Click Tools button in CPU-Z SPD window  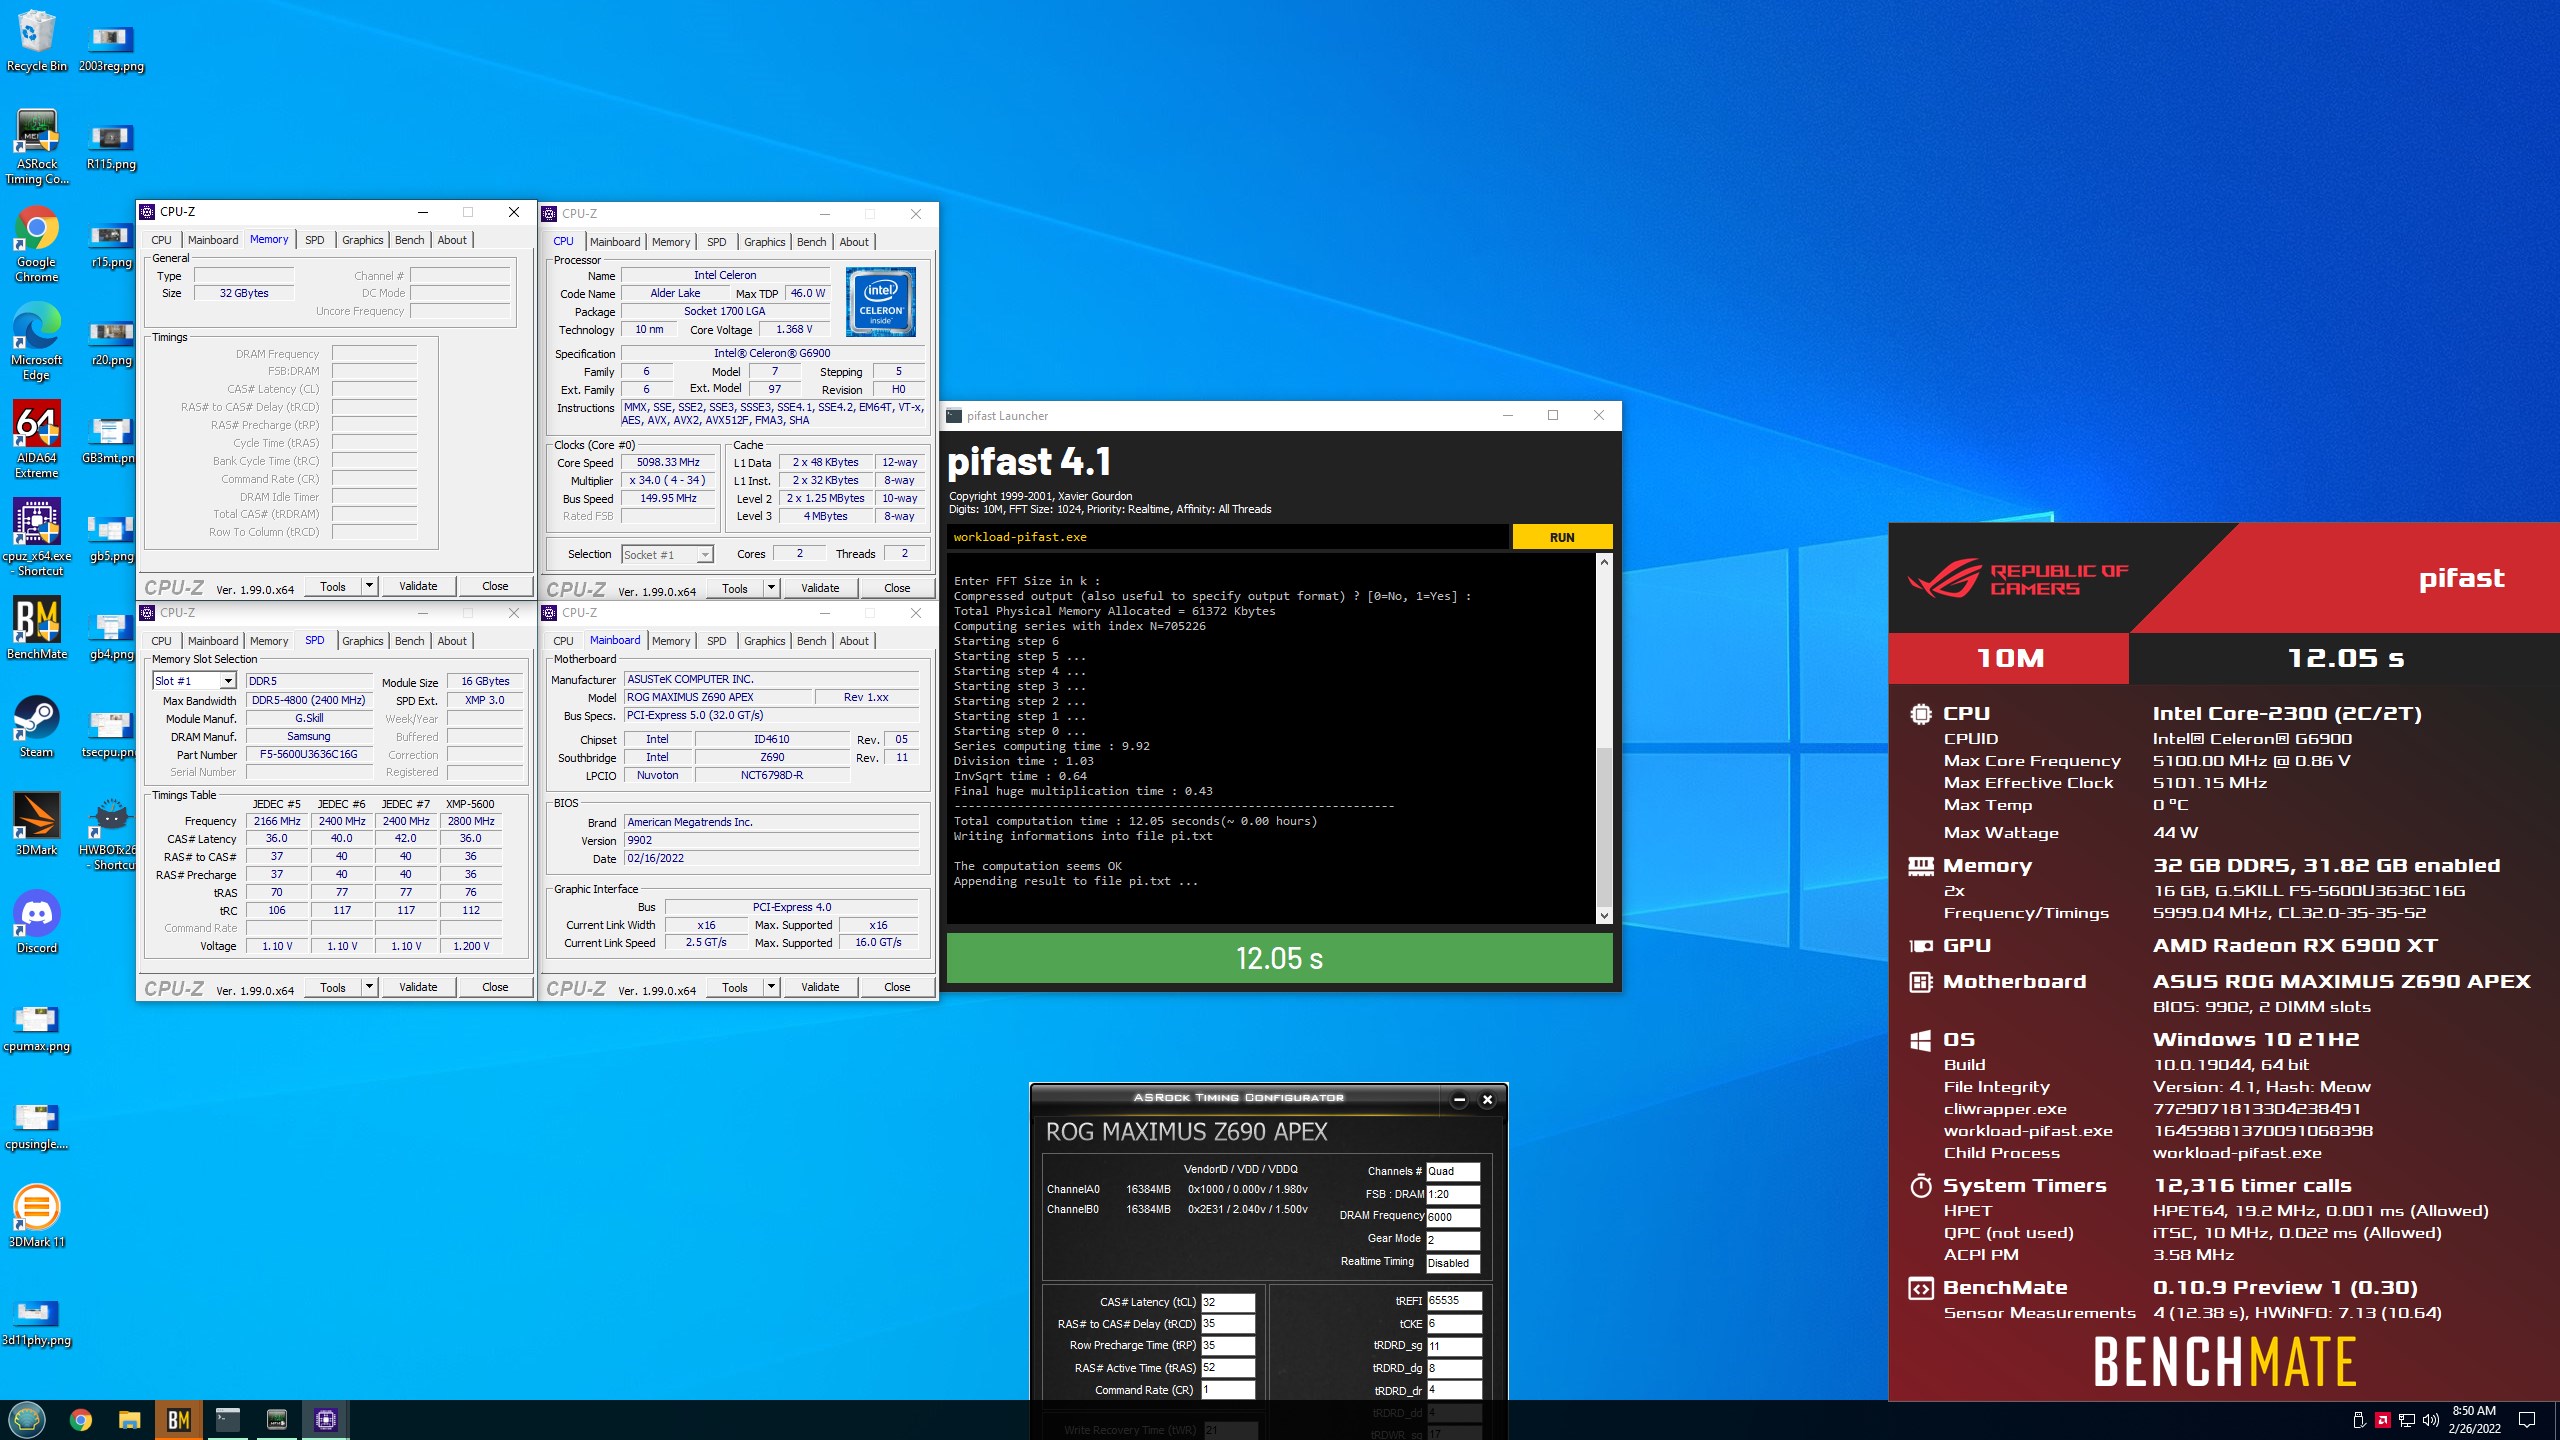(333, 987)
